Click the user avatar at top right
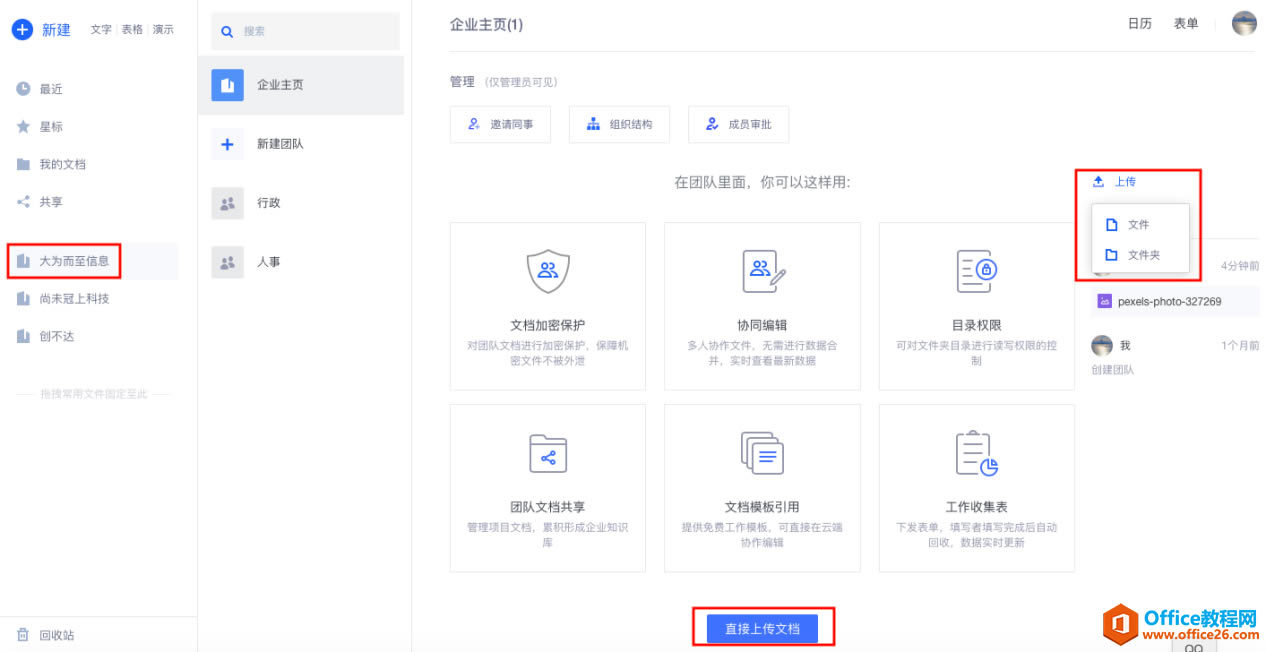The height and width of the screenshot is (652, 1266). (1243, 24)
